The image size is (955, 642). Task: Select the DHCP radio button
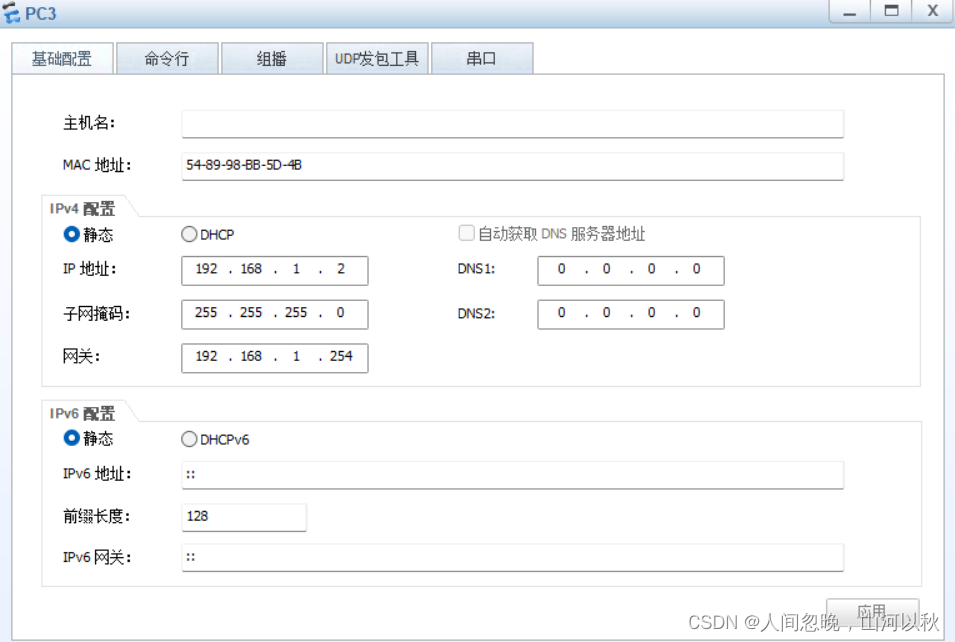[x=189, y=234]
